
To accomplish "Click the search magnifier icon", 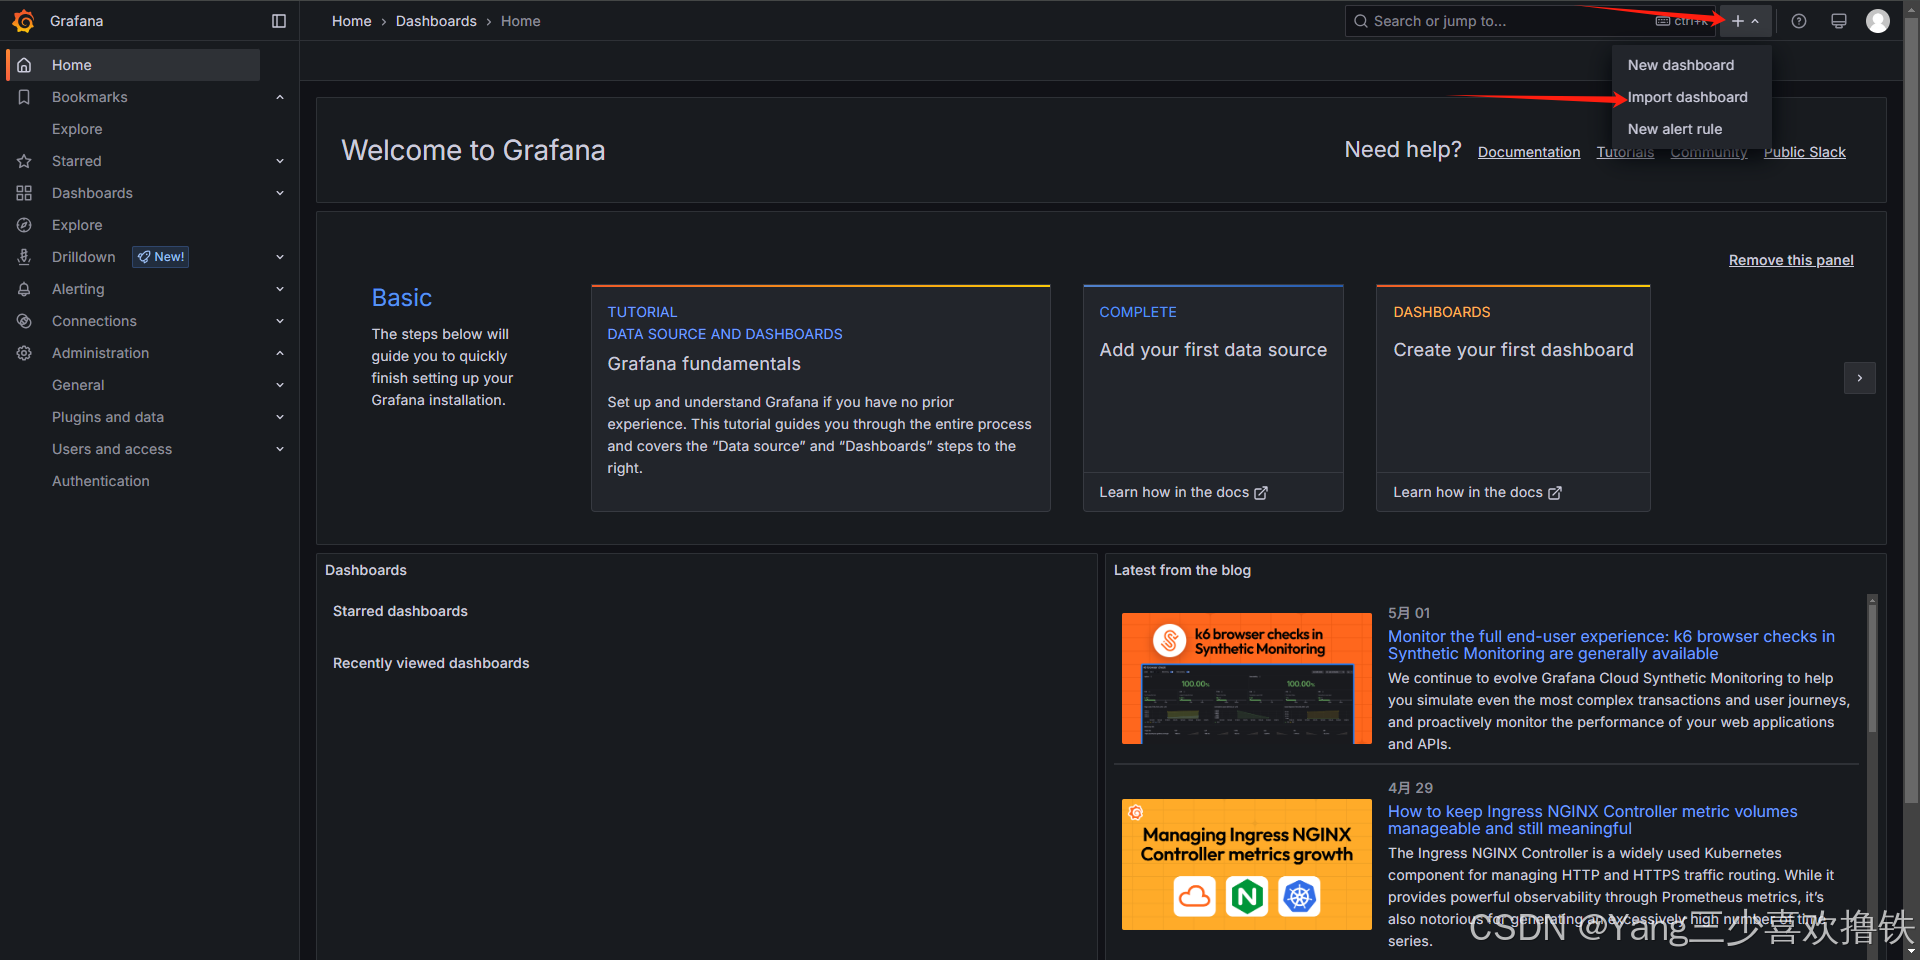I will [1361, 21].
